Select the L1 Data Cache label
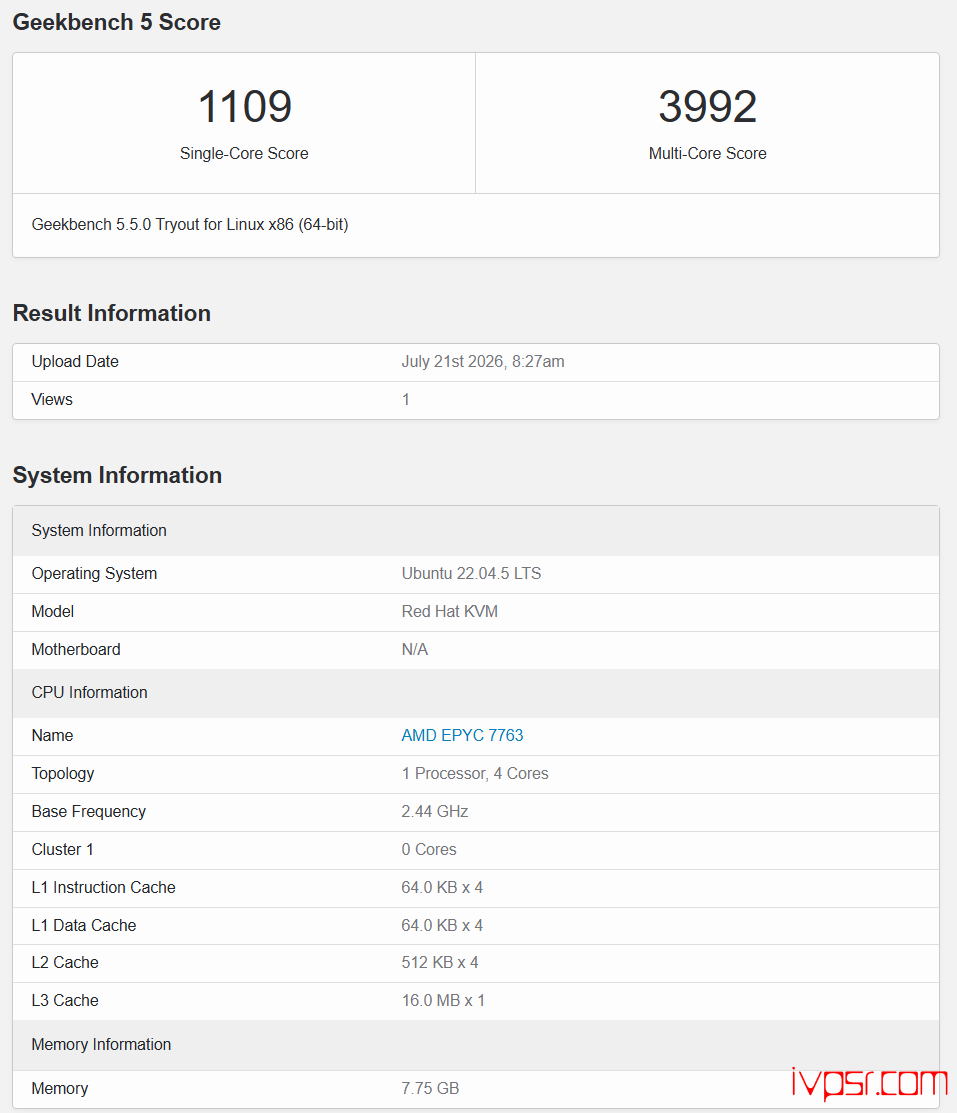 [x=84, y=926]
